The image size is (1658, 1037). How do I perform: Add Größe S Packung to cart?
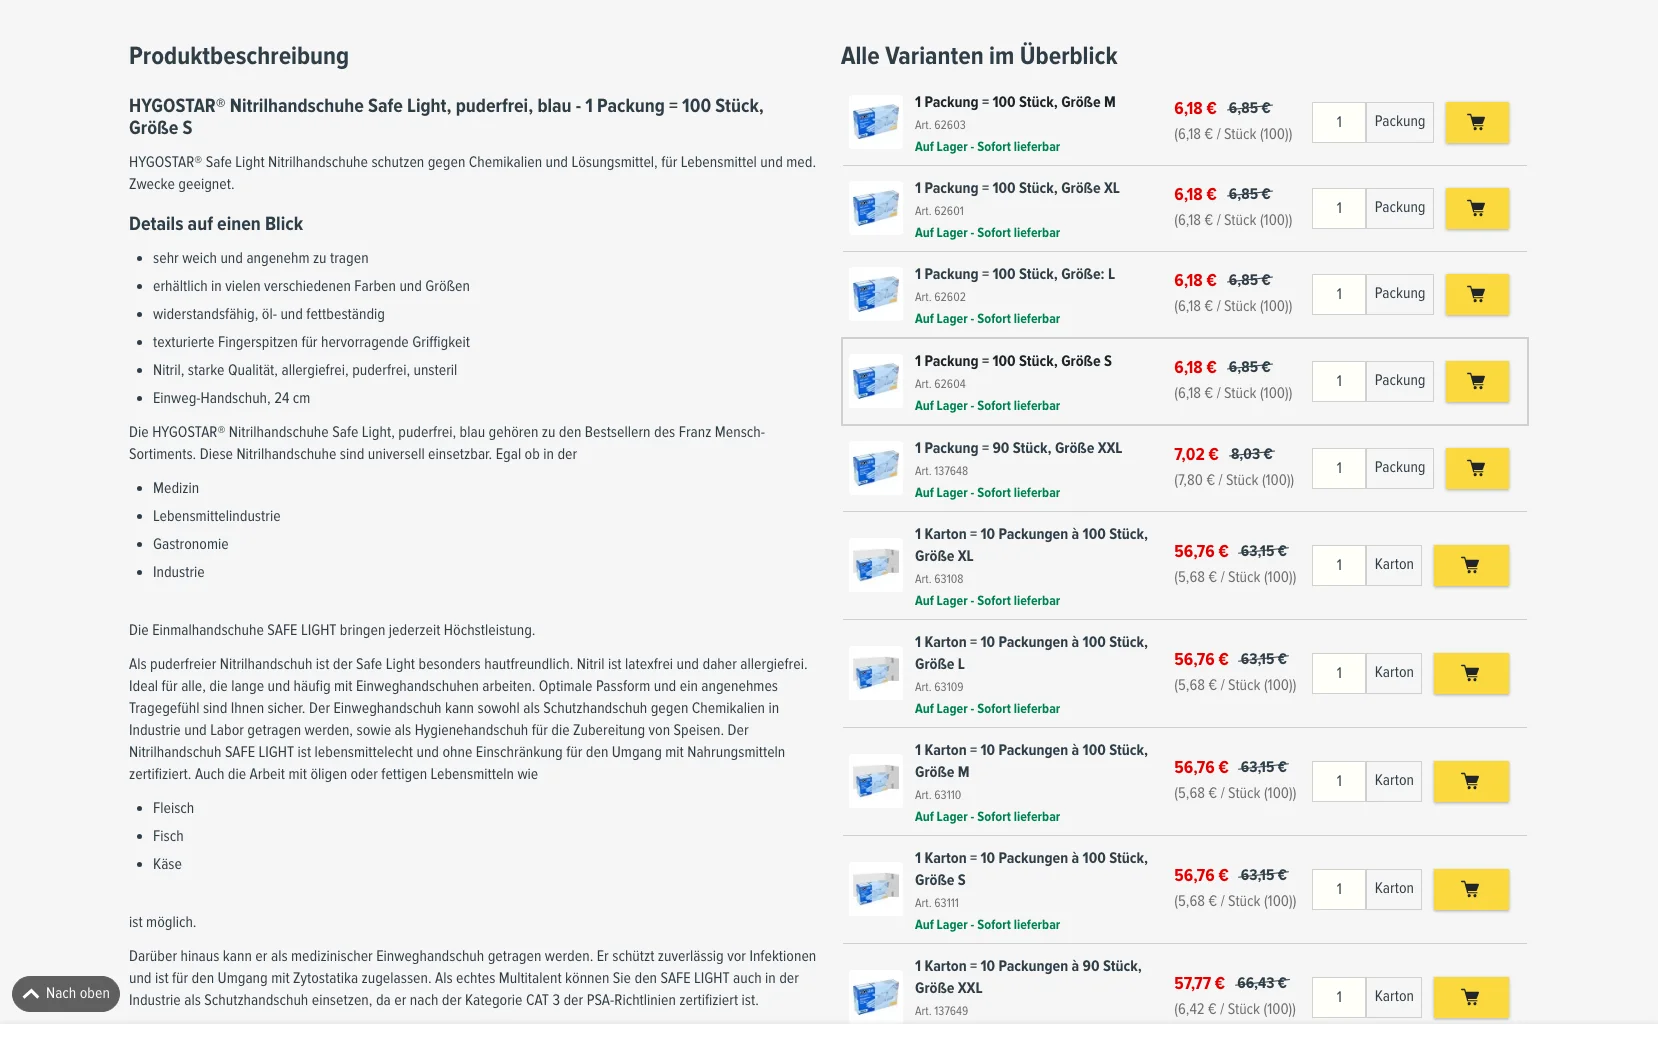(1477, 381)
